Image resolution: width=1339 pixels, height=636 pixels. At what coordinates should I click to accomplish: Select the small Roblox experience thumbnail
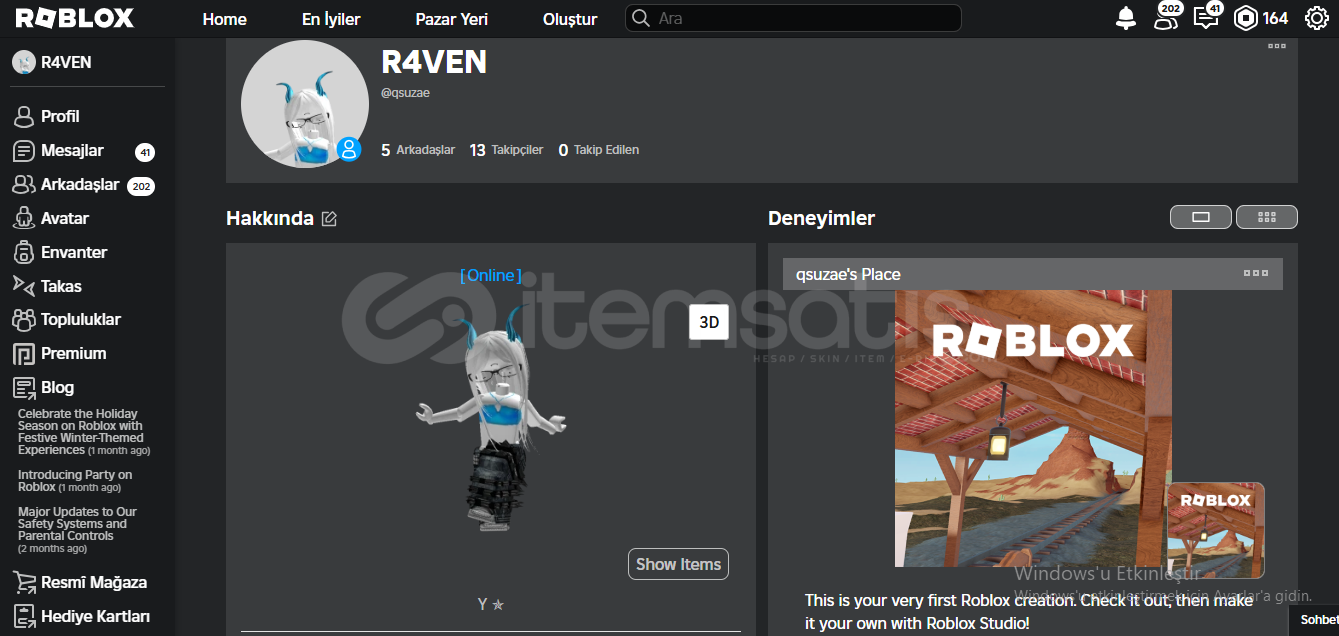point(1216,530)
